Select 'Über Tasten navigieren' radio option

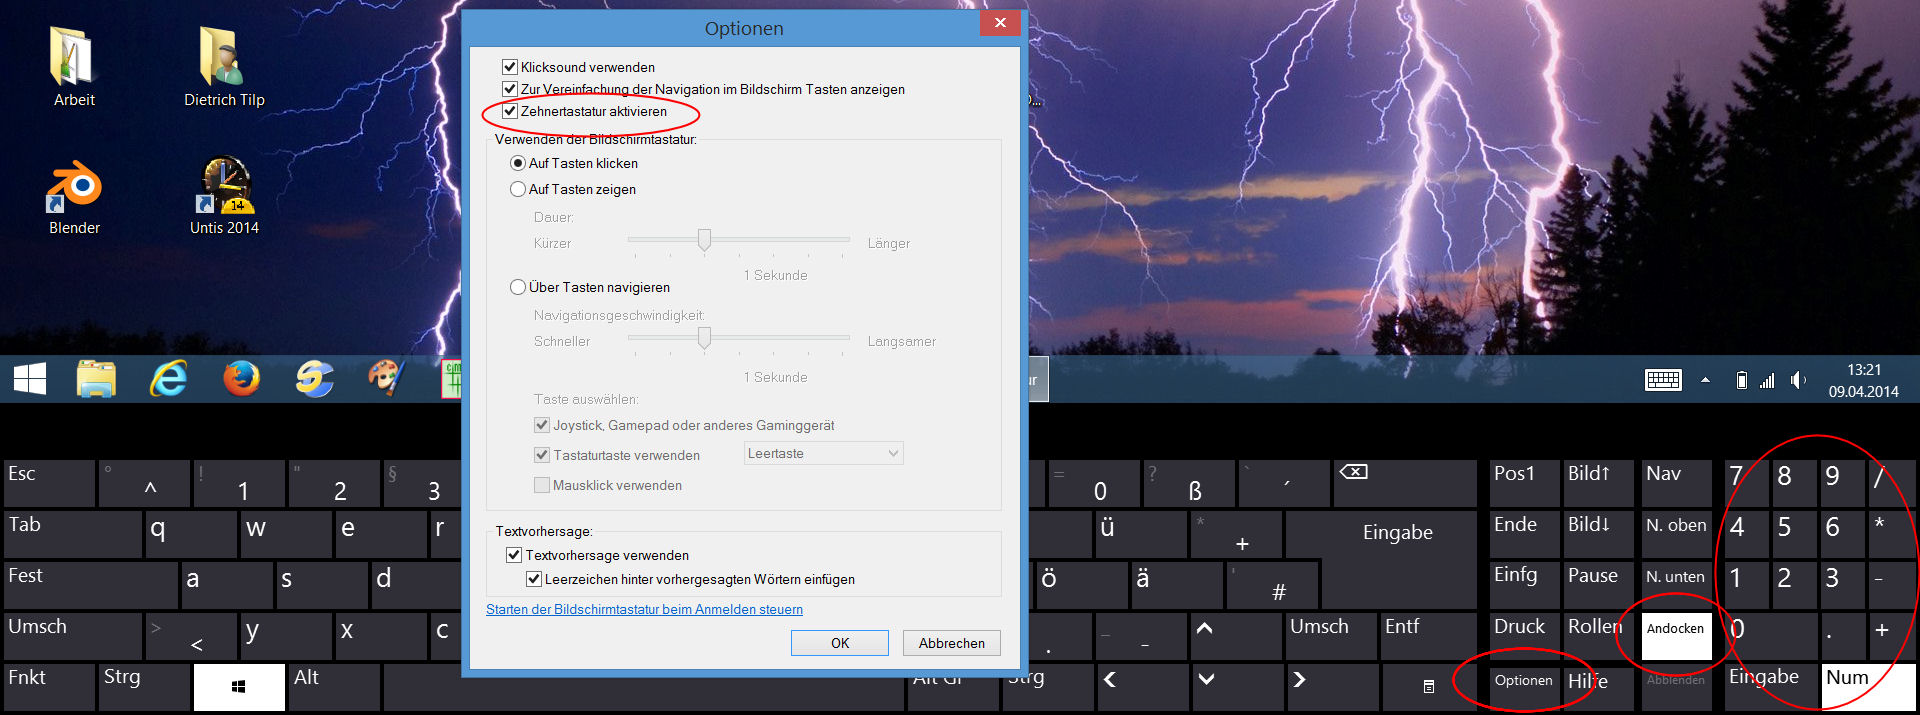[518, 287]
